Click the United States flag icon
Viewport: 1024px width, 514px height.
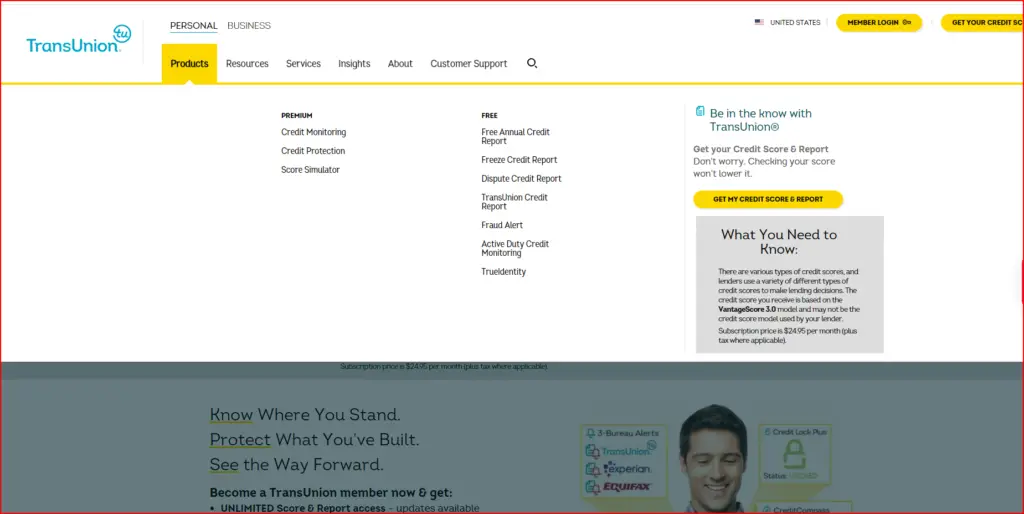click(759, 22)
